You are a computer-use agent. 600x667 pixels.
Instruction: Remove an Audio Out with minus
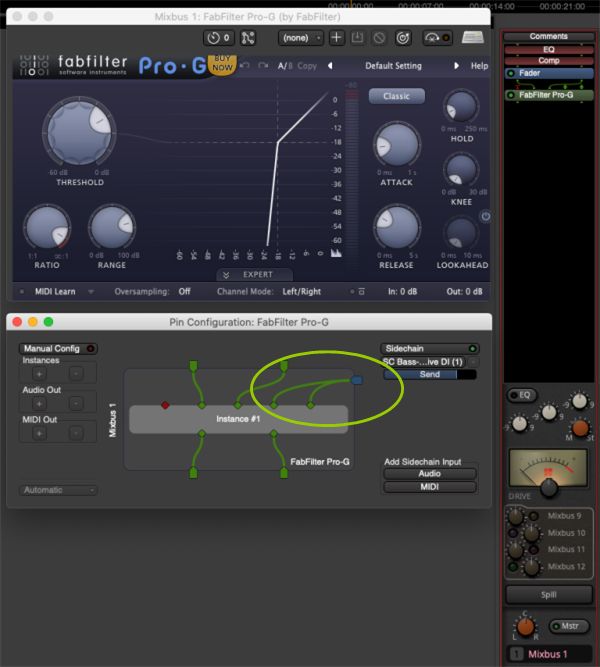click(x=76, y=403)
